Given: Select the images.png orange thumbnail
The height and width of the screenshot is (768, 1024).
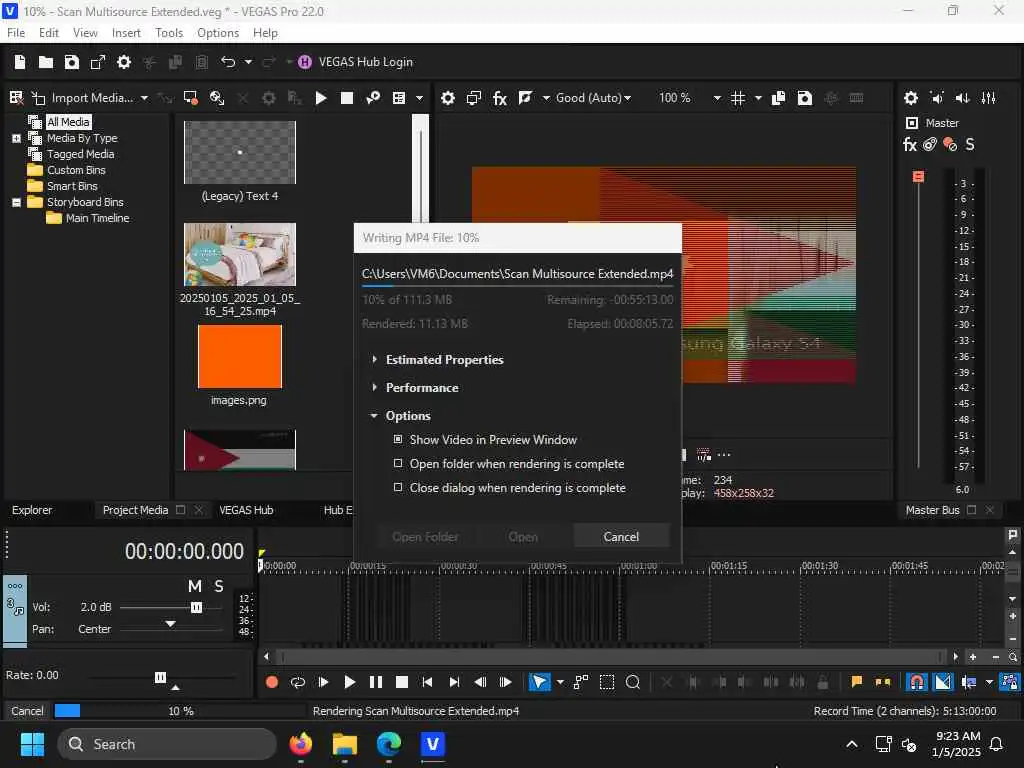Looking at the screenshot, I should pyautogui.click(x=240, y=357).
